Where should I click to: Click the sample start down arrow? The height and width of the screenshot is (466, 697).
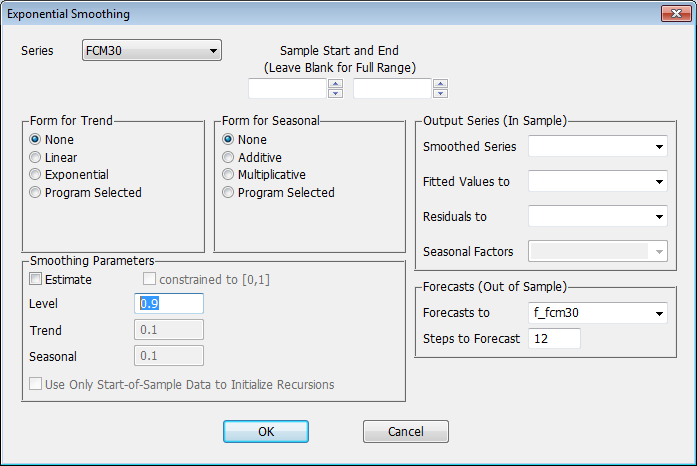pos(335,94)
